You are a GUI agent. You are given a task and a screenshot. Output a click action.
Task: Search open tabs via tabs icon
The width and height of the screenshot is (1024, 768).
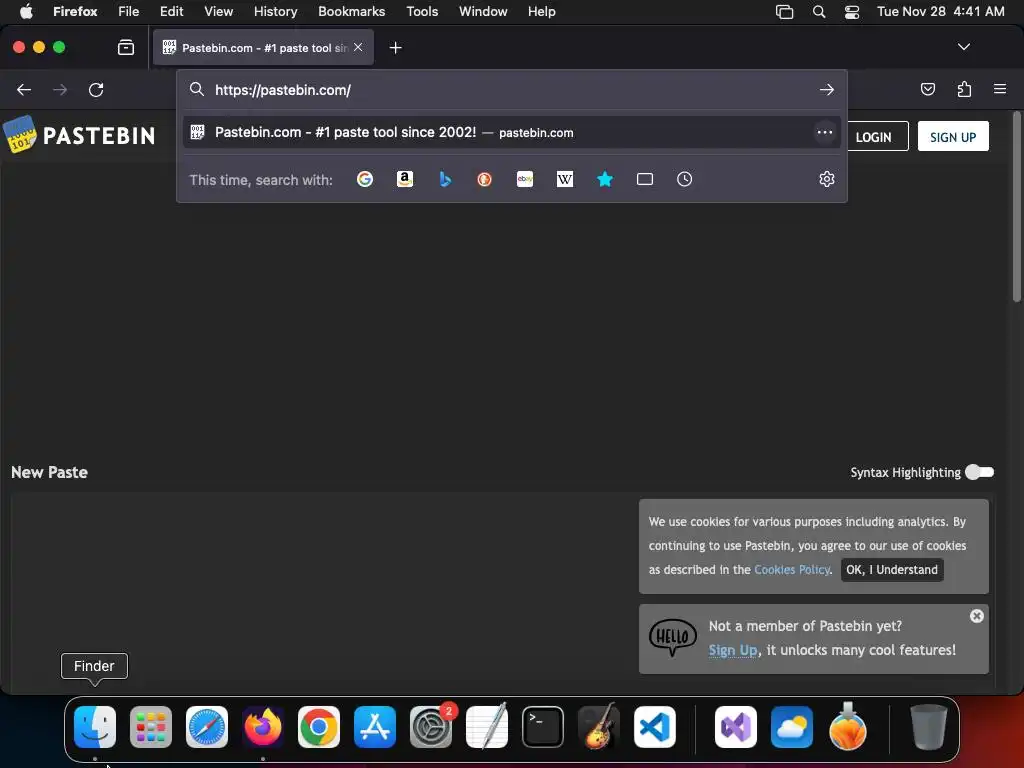(x=645, y=179)
